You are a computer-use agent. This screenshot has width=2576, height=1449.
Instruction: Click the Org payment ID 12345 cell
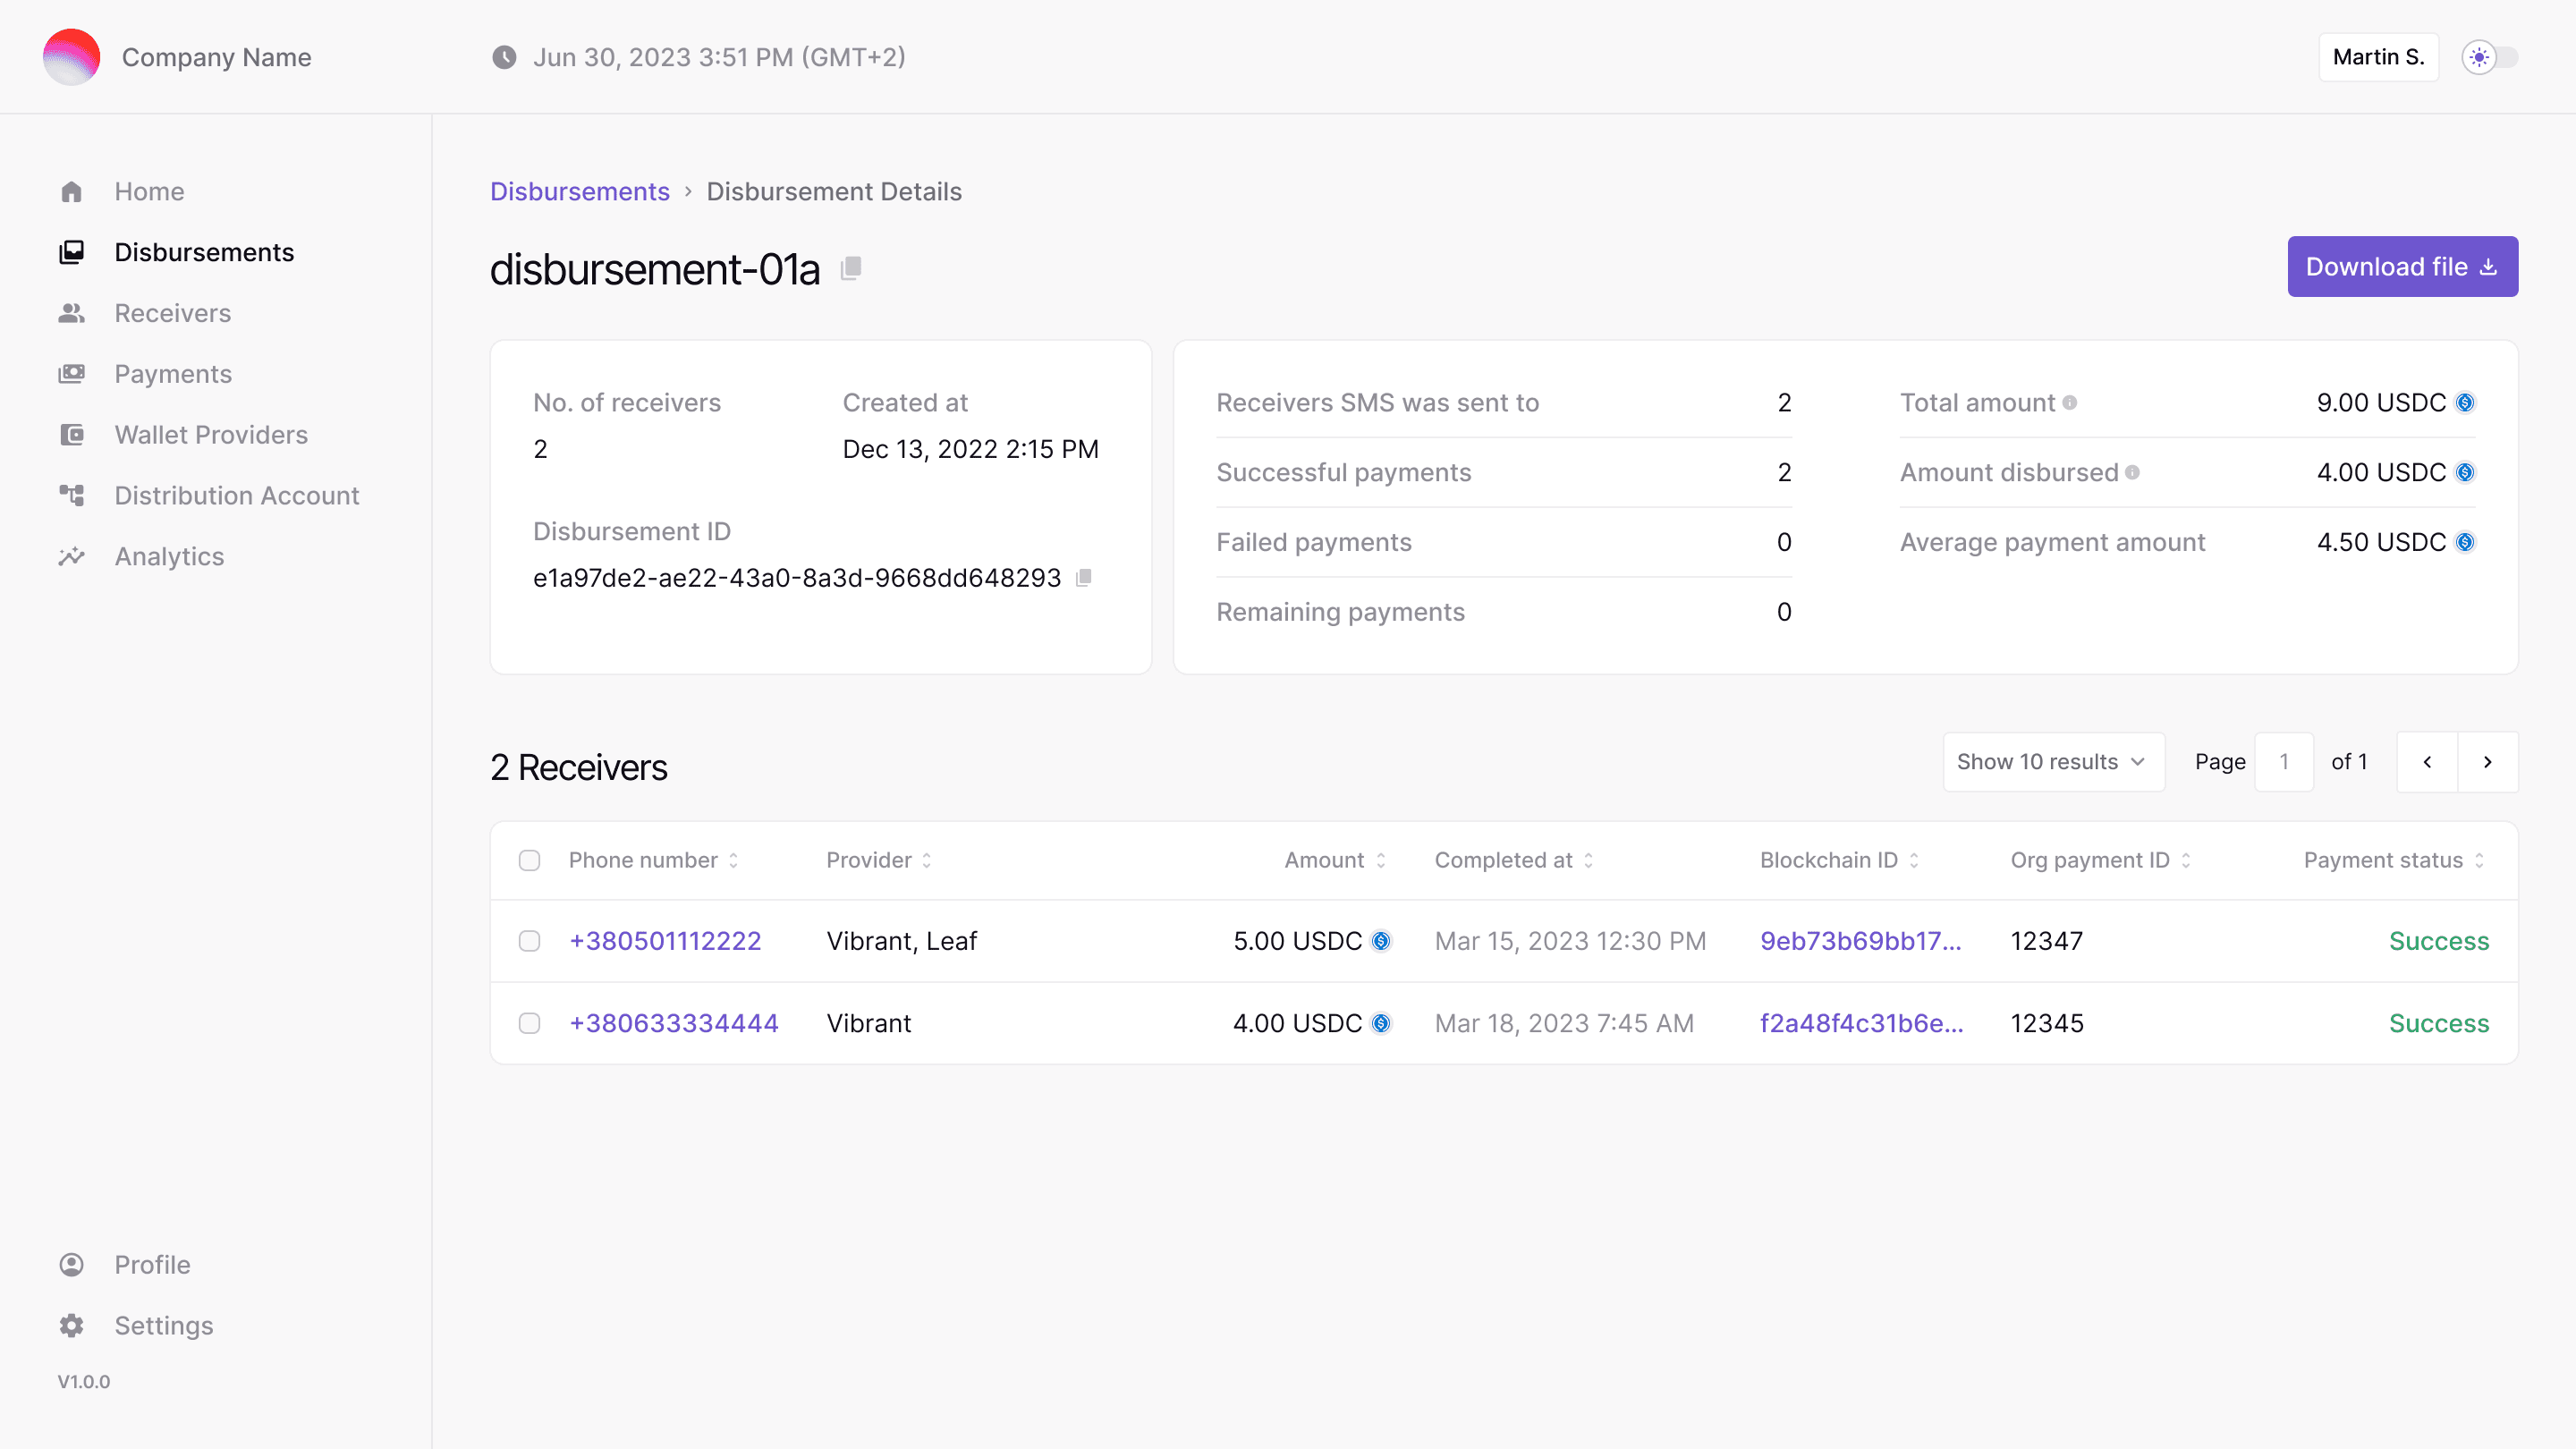point(2047,1023)
